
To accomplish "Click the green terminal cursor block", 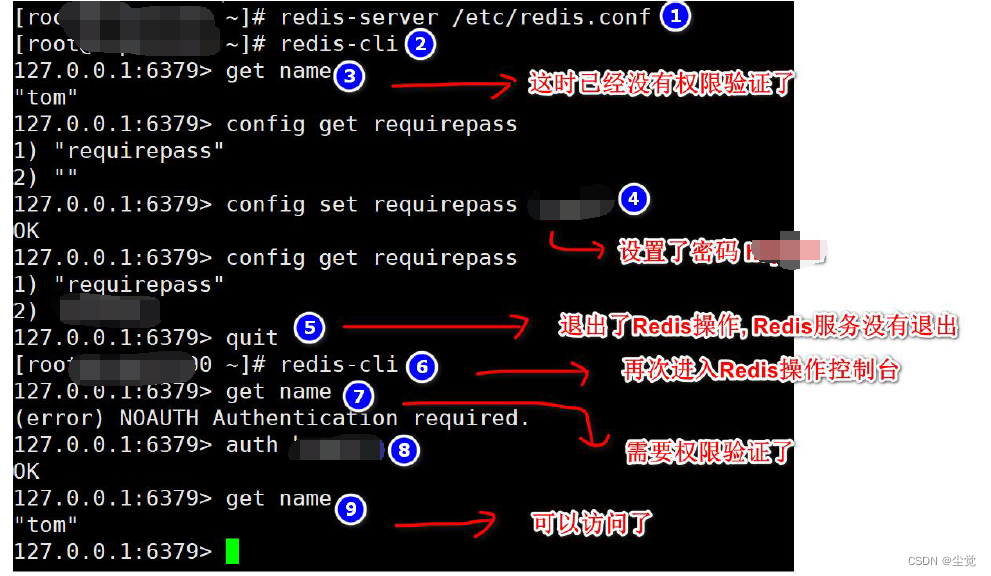I will (233, 551).
